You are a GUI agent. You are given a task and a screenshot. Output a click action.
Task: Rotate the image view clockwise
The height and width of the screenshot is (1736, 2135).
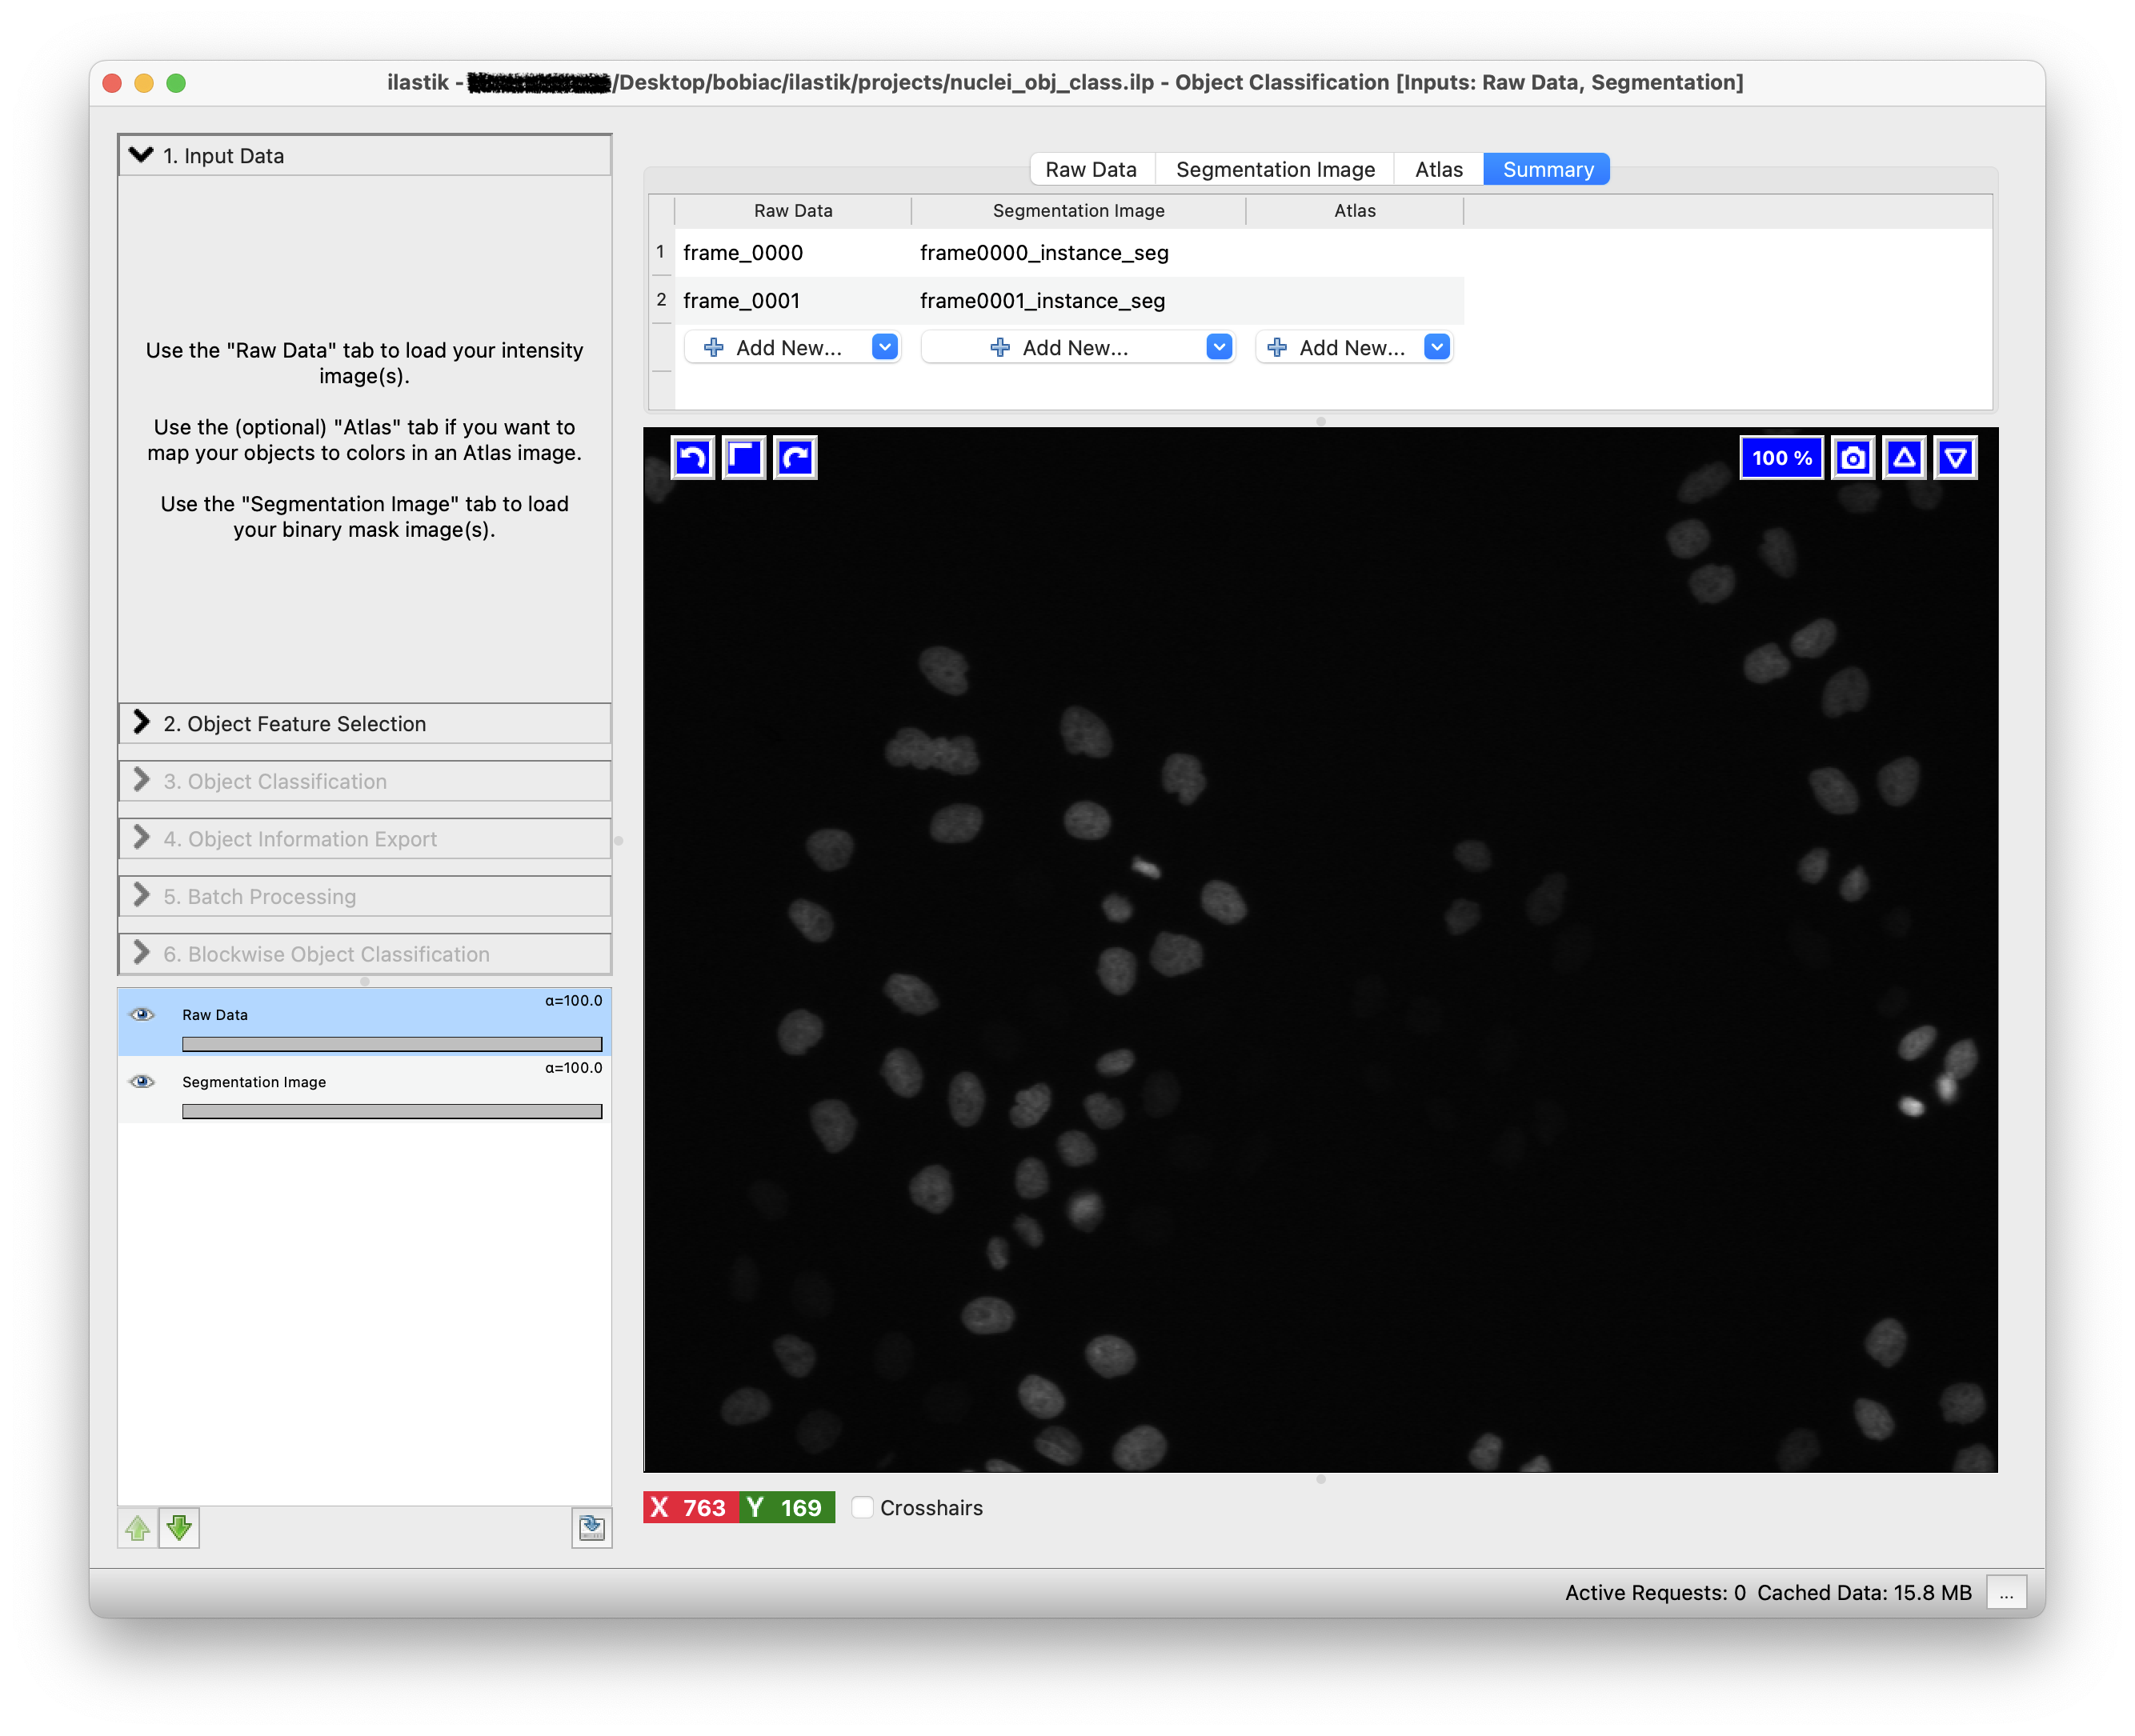pos(795,458)
